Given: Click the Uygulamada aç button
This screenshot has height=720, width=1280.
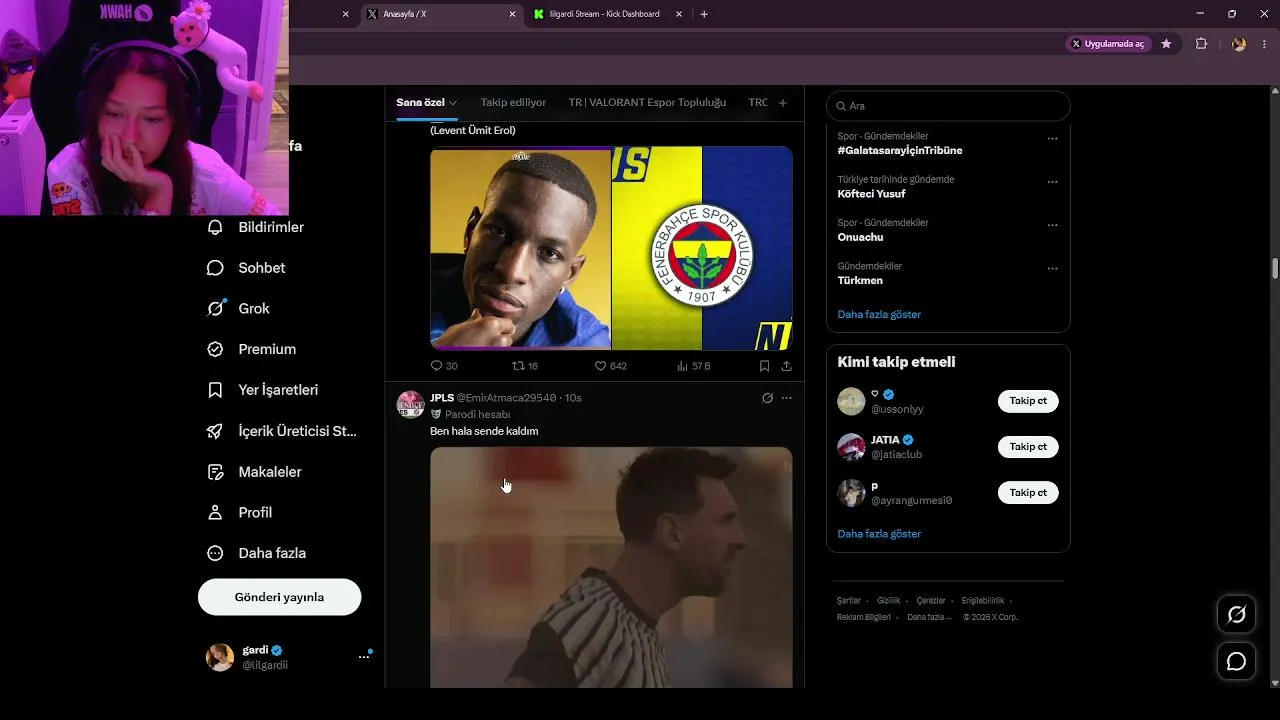Looking at the screenshot, I should click(x=1108, y=44).
